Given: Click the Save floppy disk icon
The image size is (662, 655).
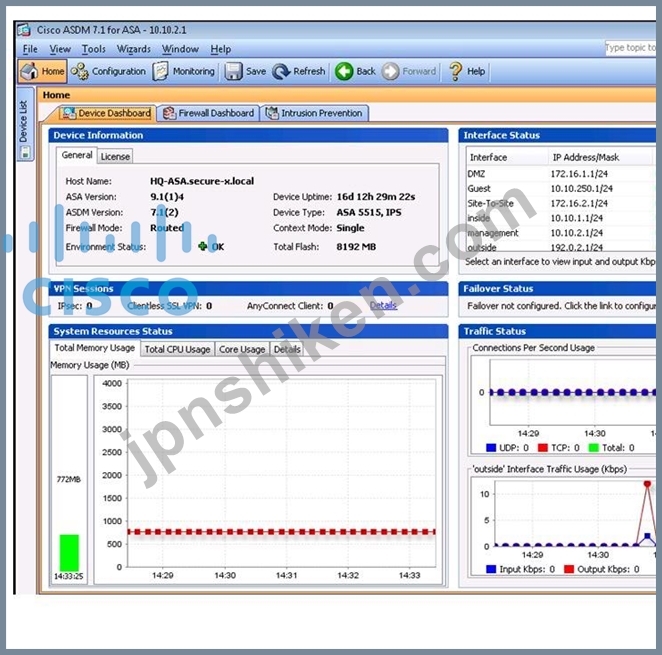Looking at the screenshot, I should coord(233,71).
